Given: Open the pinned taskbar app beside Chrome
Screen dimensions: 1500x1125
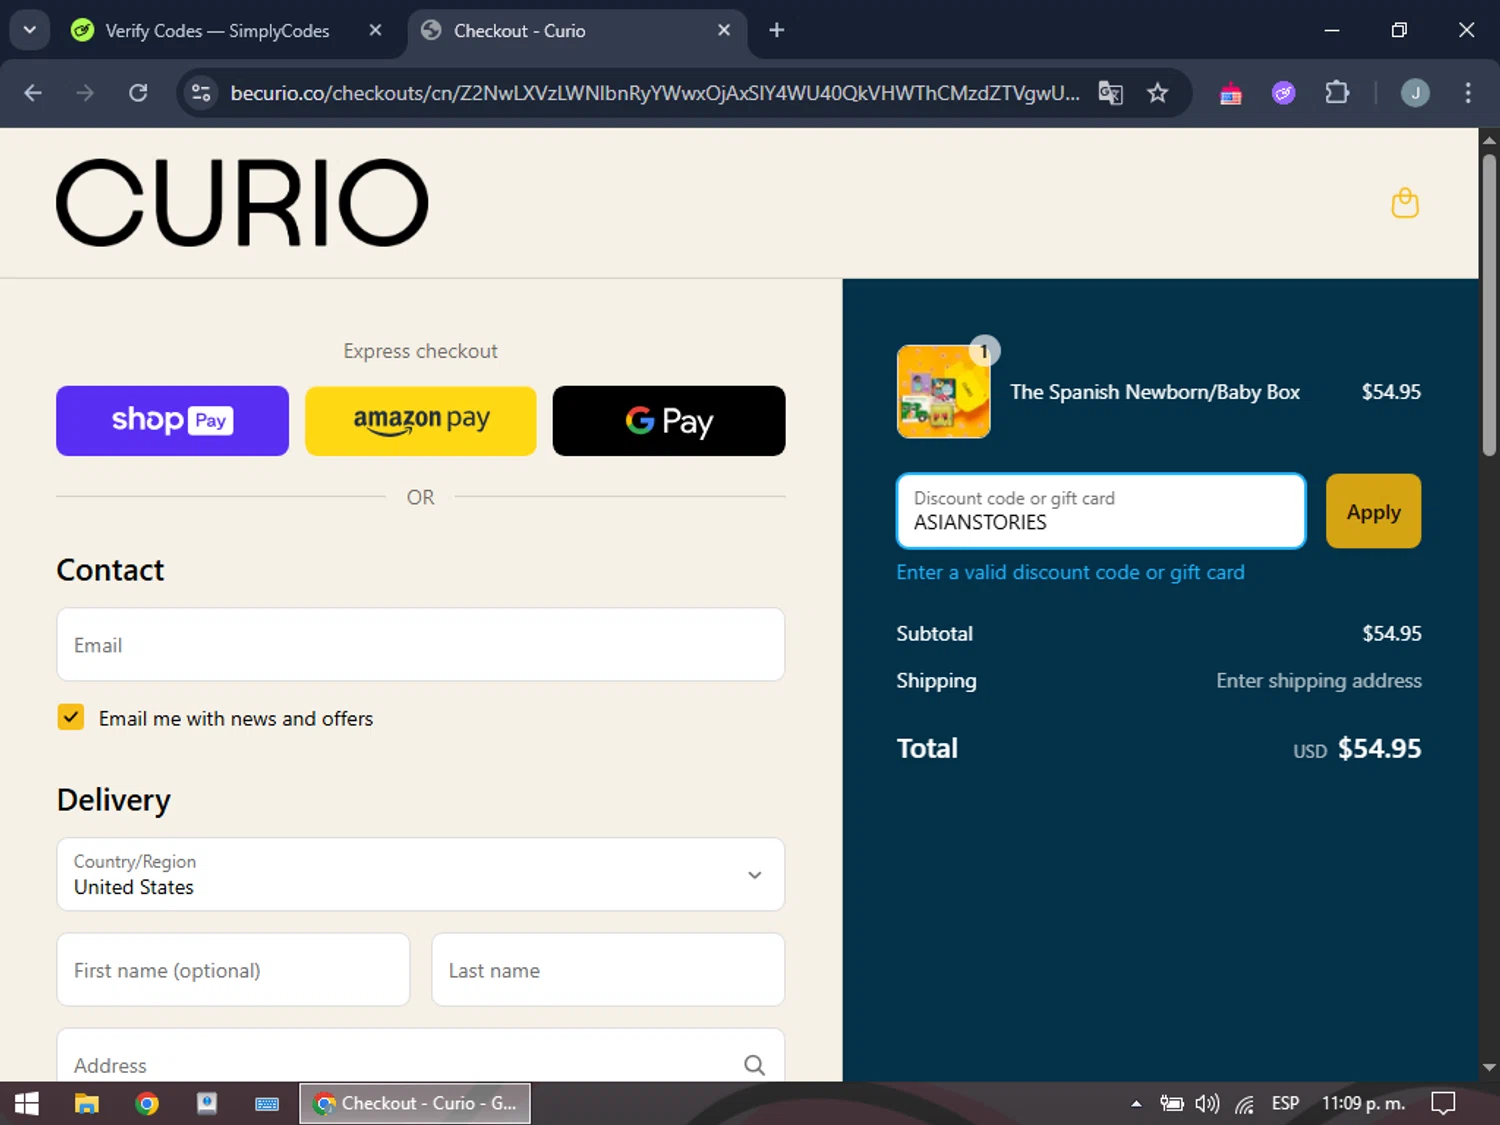Looking at the screenshot, I should pyautogui.click(x=207, y=1103).
